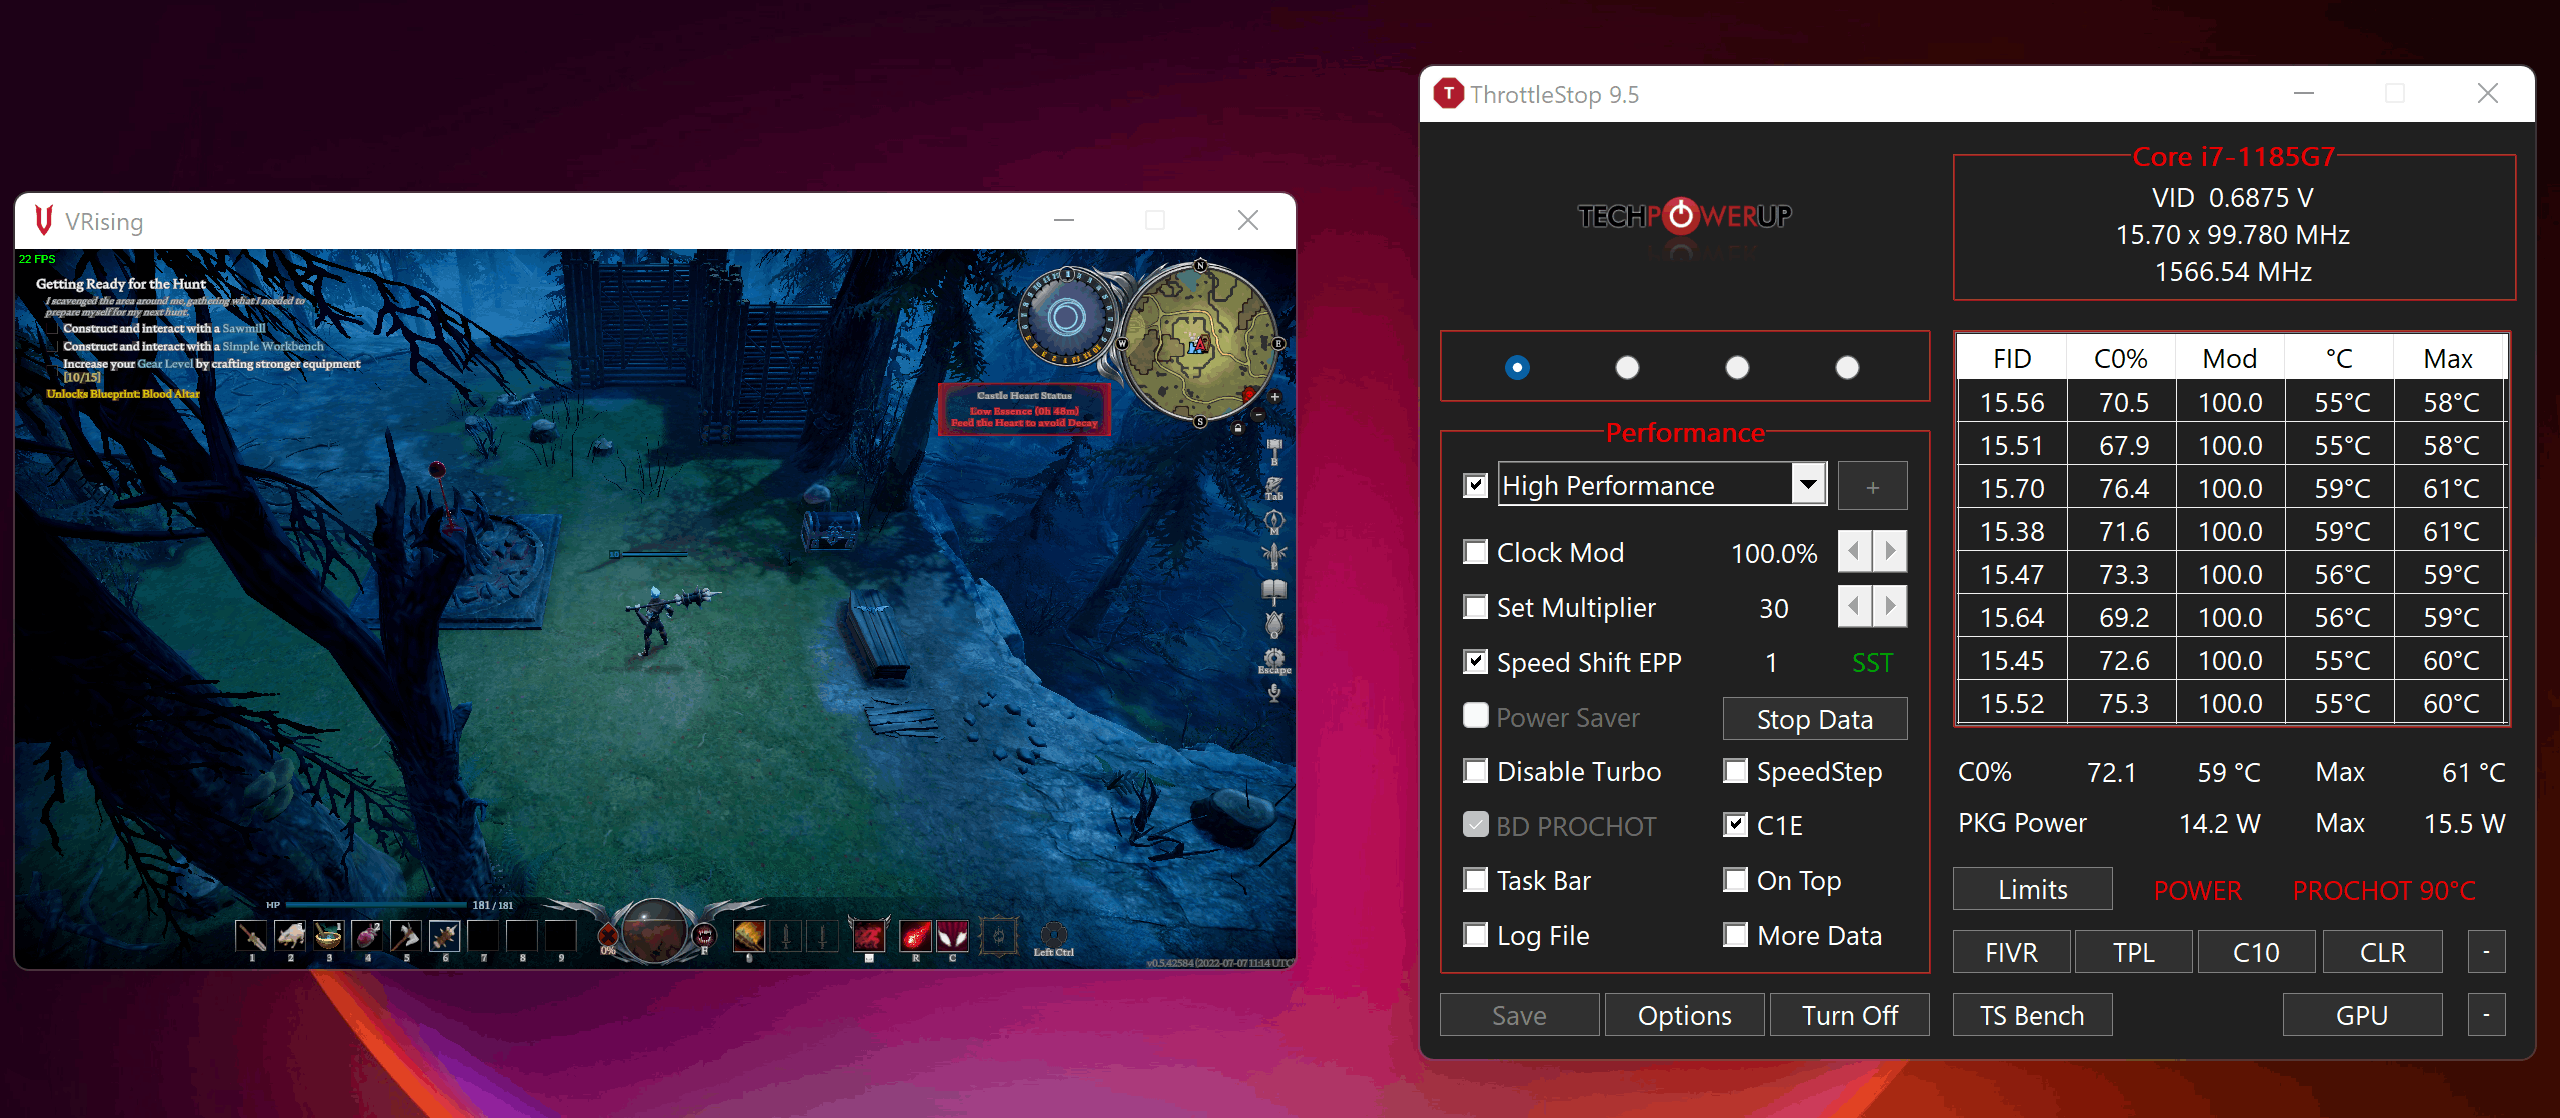
Task: Click the minimap zoom-in plus icon
Action: click(x=1275, y=397)
